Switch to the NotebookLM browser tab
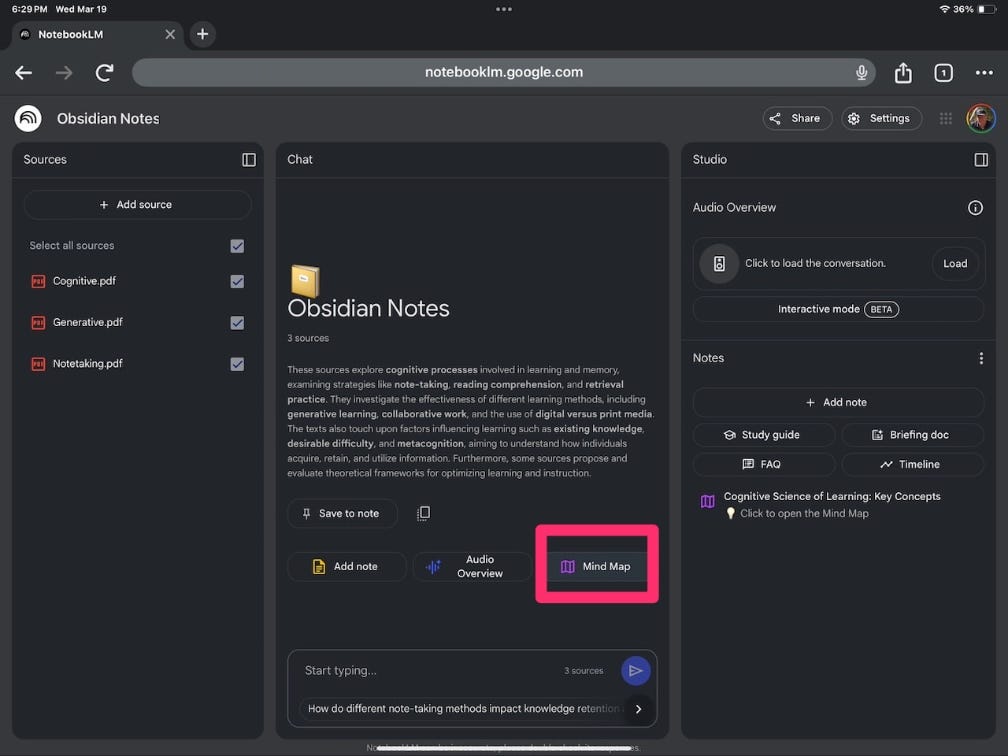 click(96, 35)
